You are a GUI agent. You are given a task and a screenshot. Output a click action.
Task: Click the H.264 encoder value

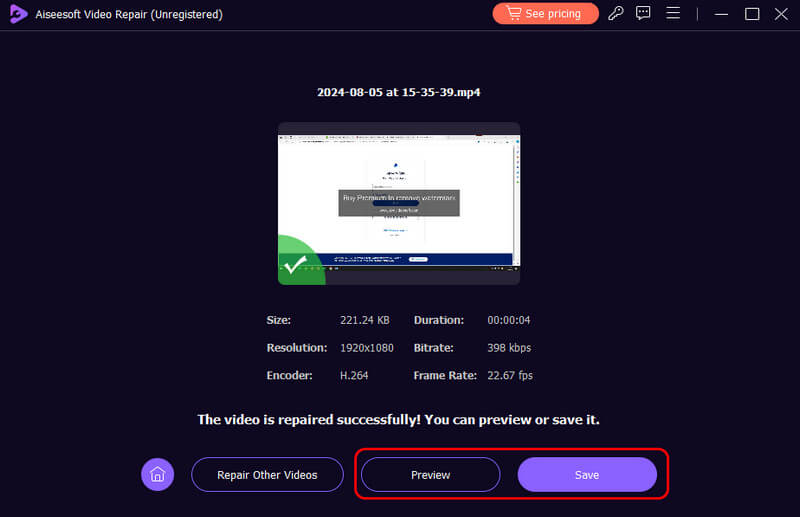tap(354, 376)
